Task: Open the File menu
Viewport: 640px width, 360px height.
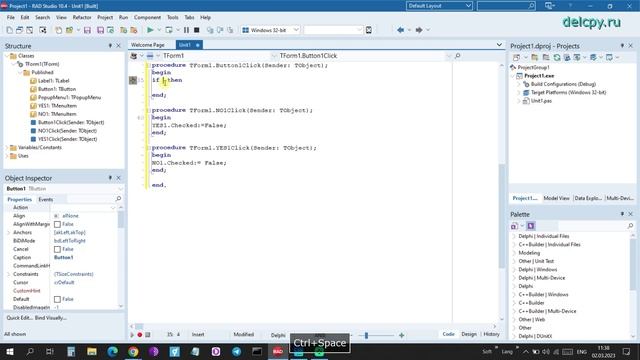Action: [11, 18]
